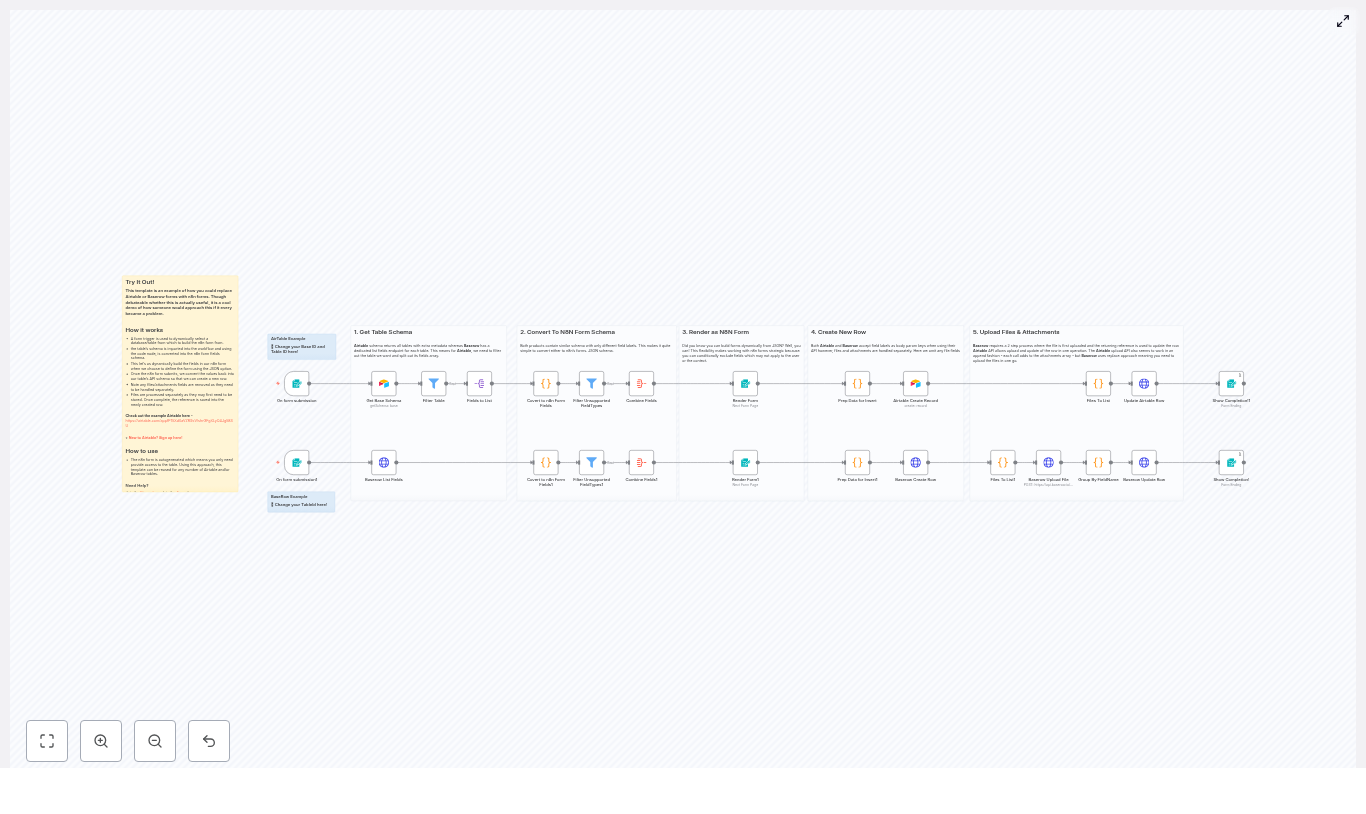Open the Get Base Schema Airtable node
The image size is (1366, 814).
(x=384, y=383)
